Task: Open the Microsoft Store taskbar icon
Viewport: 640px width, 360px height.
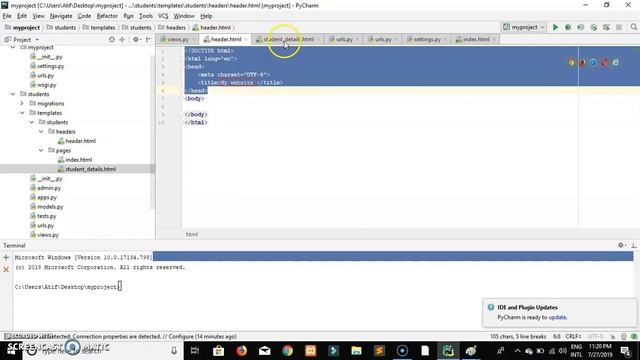Action: [x=218, y=351]
